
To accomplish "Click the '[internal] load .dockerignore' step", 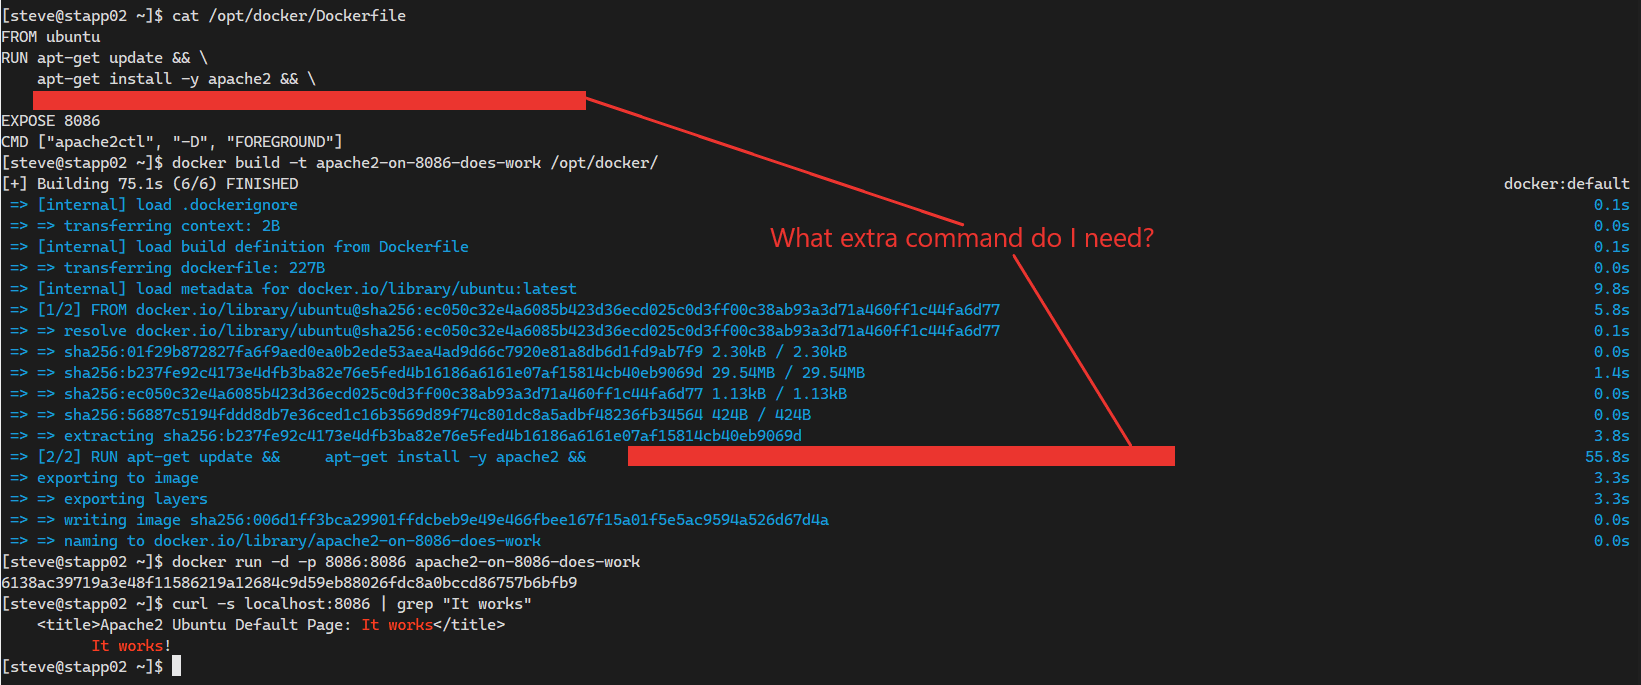I will [167, 205].
